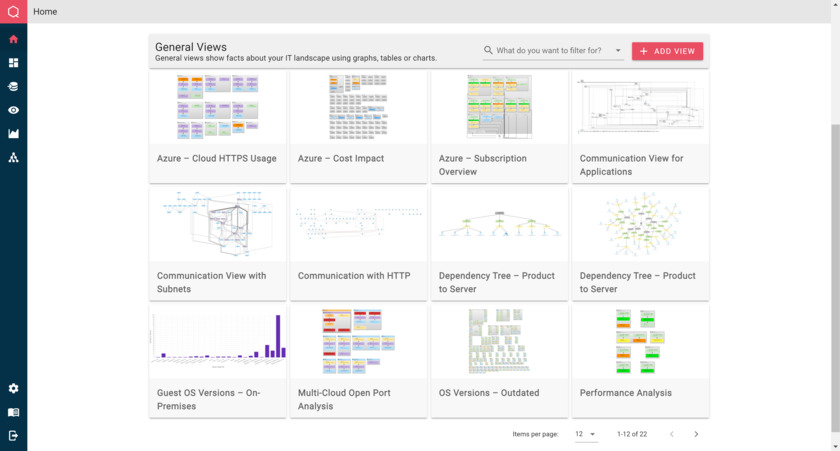The height and width of the screenshot is (451, 840).
Task: Open the Performance Analysis view card
Action: click(x=640, y=361)
